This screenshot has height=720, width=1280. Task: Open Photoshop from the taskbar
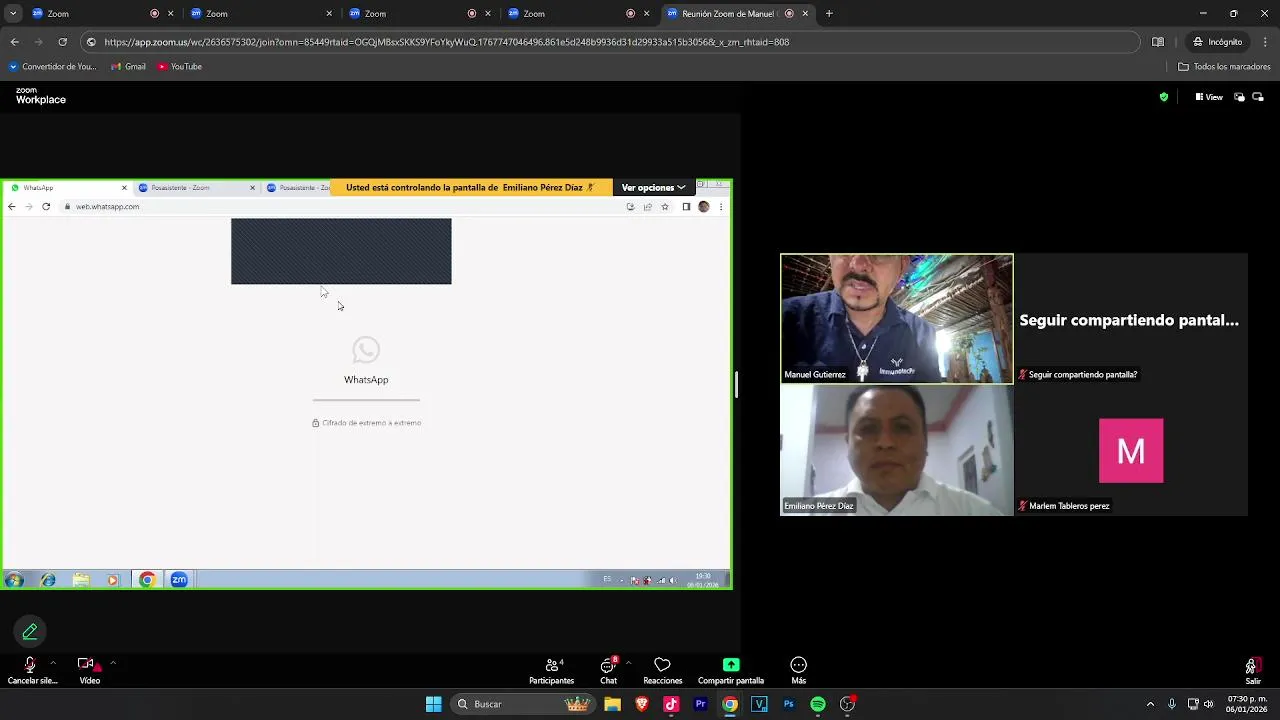pos(789,704)
